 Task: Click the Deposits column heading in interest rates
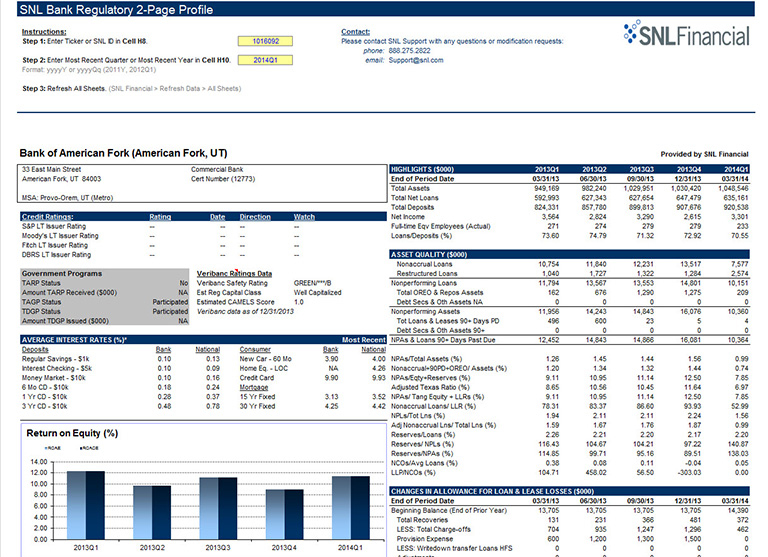click(x=36, y=350)
